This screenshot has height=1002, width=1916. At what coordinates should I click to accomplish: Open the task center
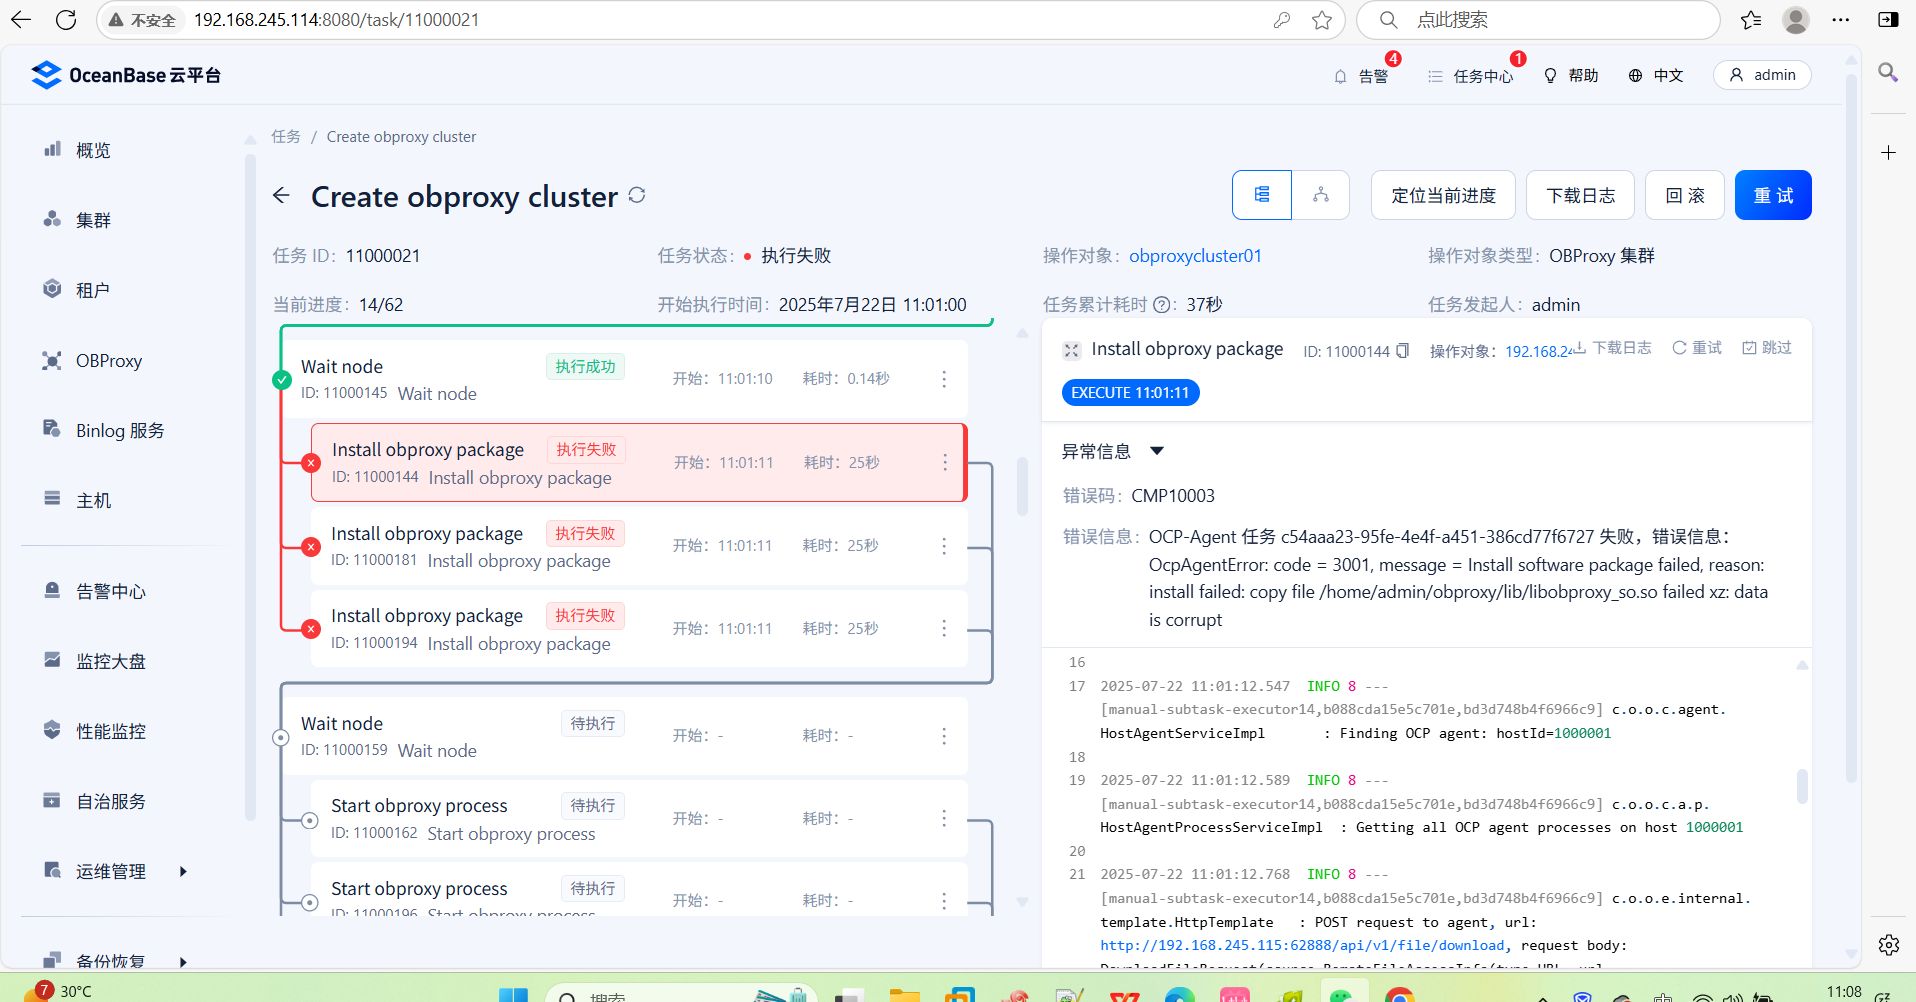point(1471,76)
